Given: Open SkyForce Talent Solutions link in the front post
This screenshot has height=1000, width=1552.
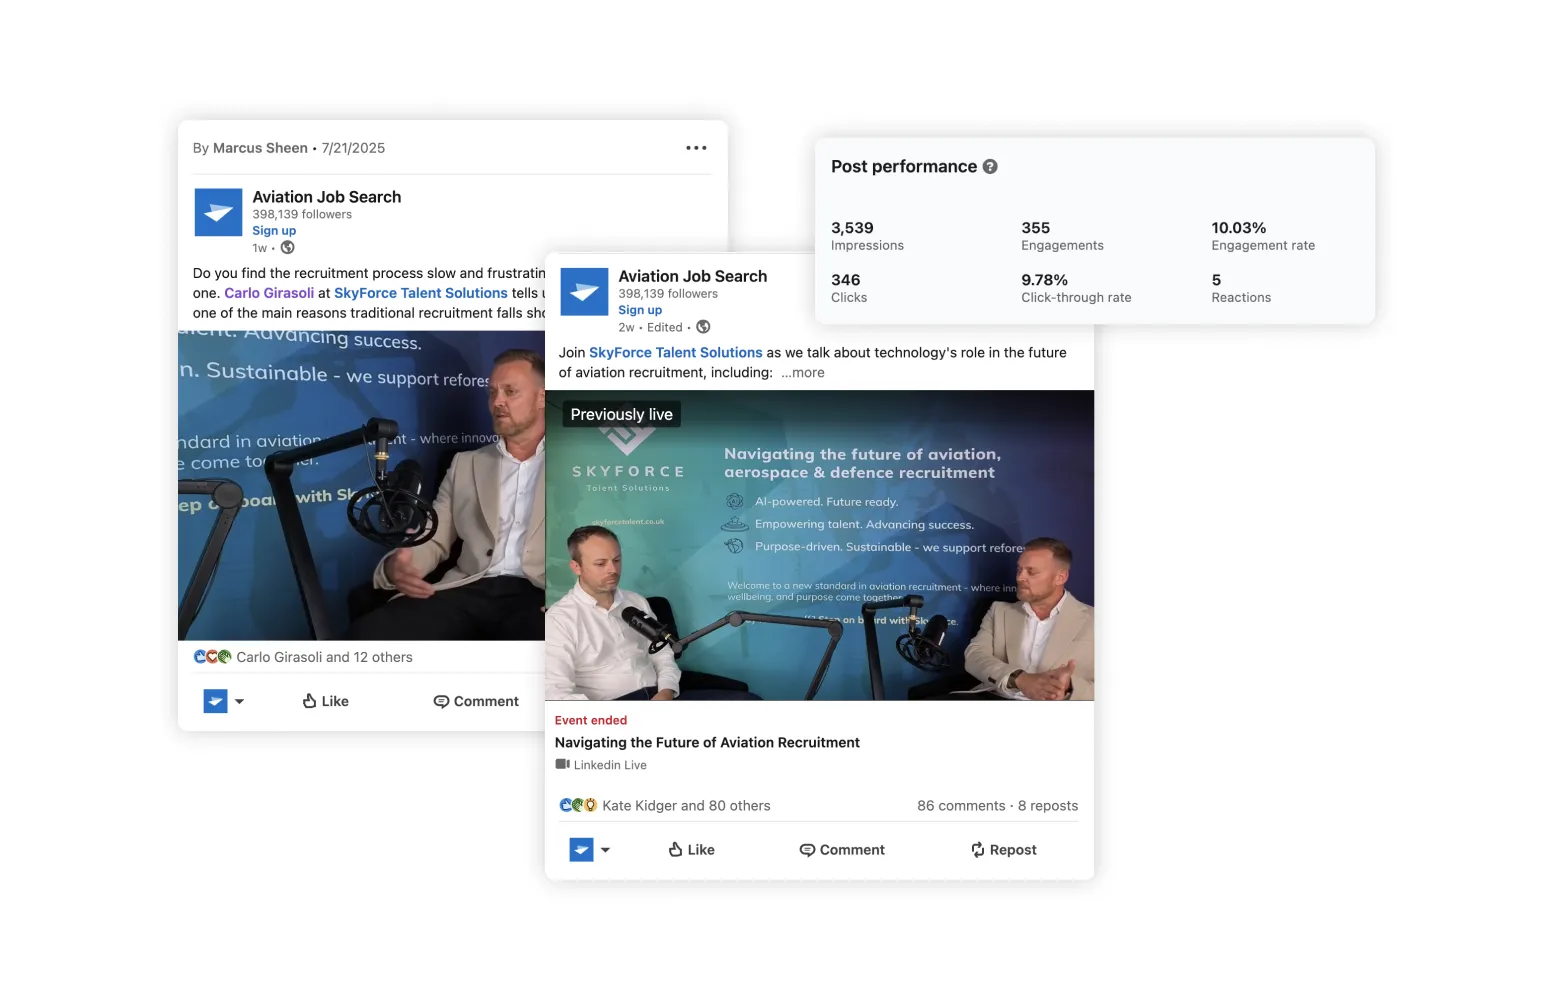Looking at the screenshot, I should coord(676,352).
